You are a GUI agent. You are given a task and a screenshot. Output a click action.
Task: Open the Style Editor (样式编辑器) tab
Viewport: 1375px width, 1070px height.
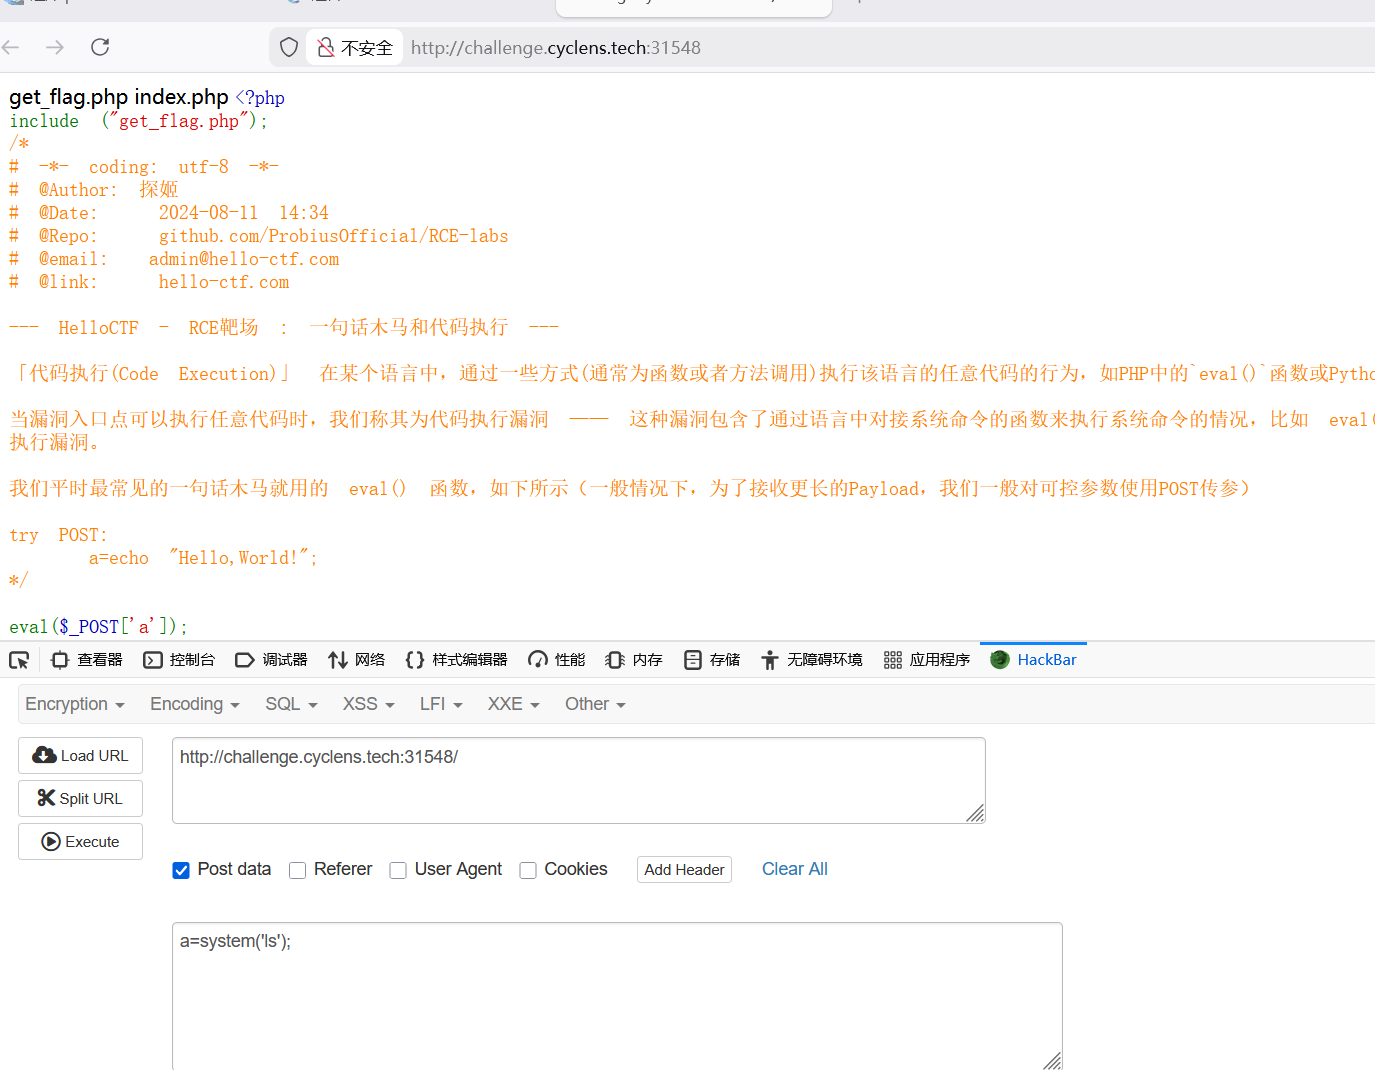[x=457, y=660]
